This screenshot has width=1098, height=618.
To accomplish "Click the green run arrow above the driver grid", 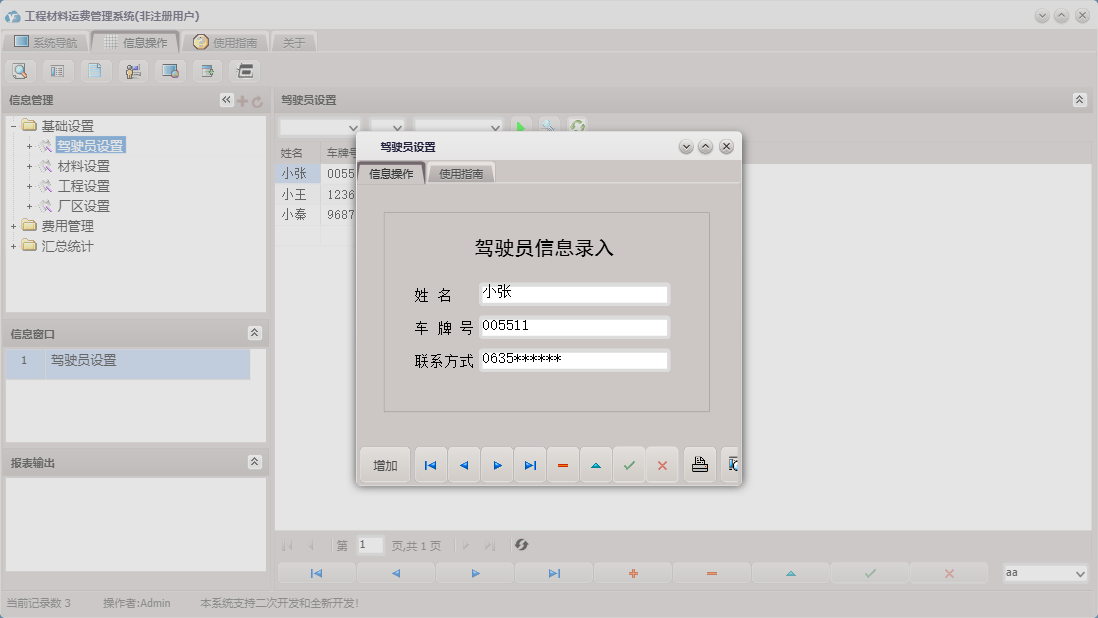I will 520,126.
